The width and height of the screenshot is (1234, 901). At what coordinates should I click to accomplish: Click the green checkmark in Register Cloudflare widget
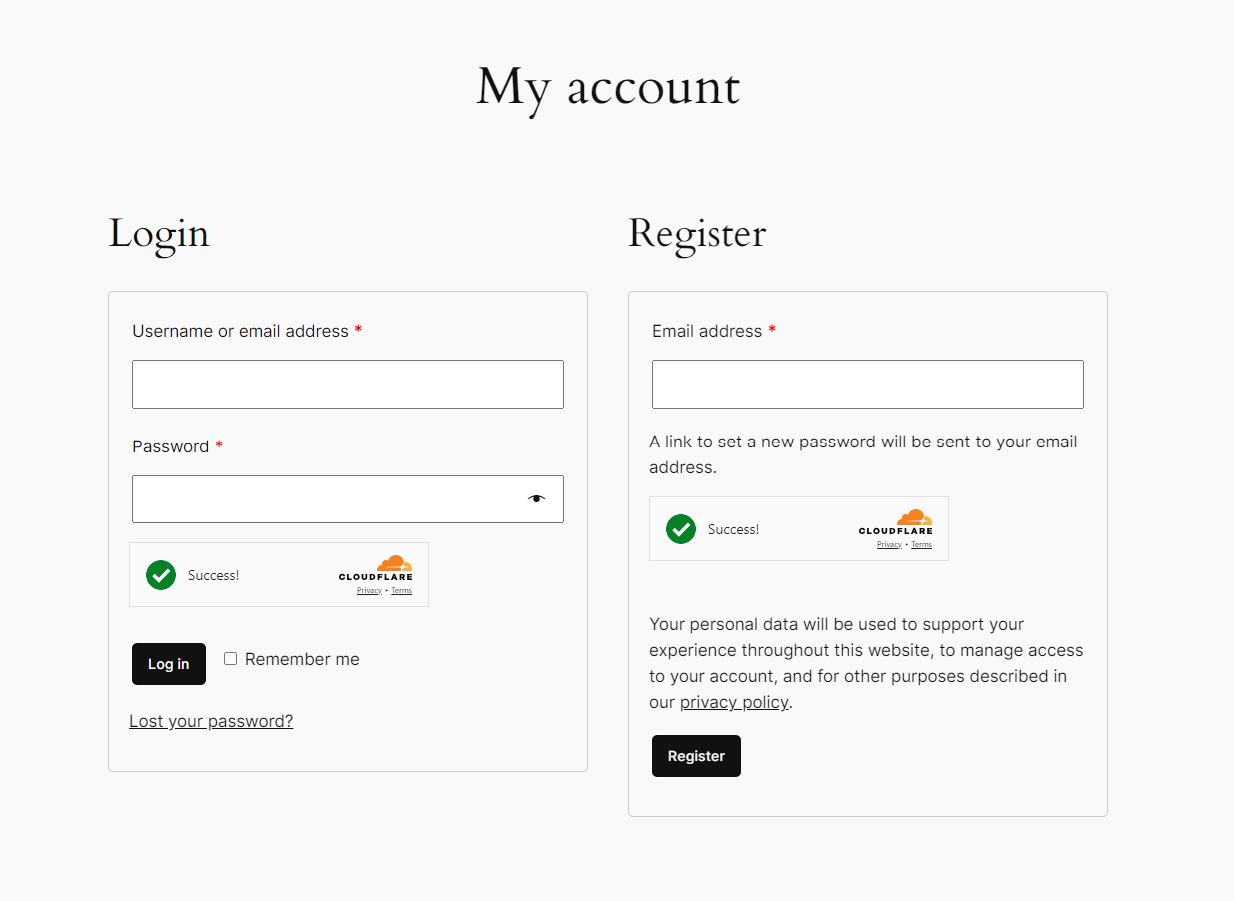pyautogui.click(x=681, y=529)
